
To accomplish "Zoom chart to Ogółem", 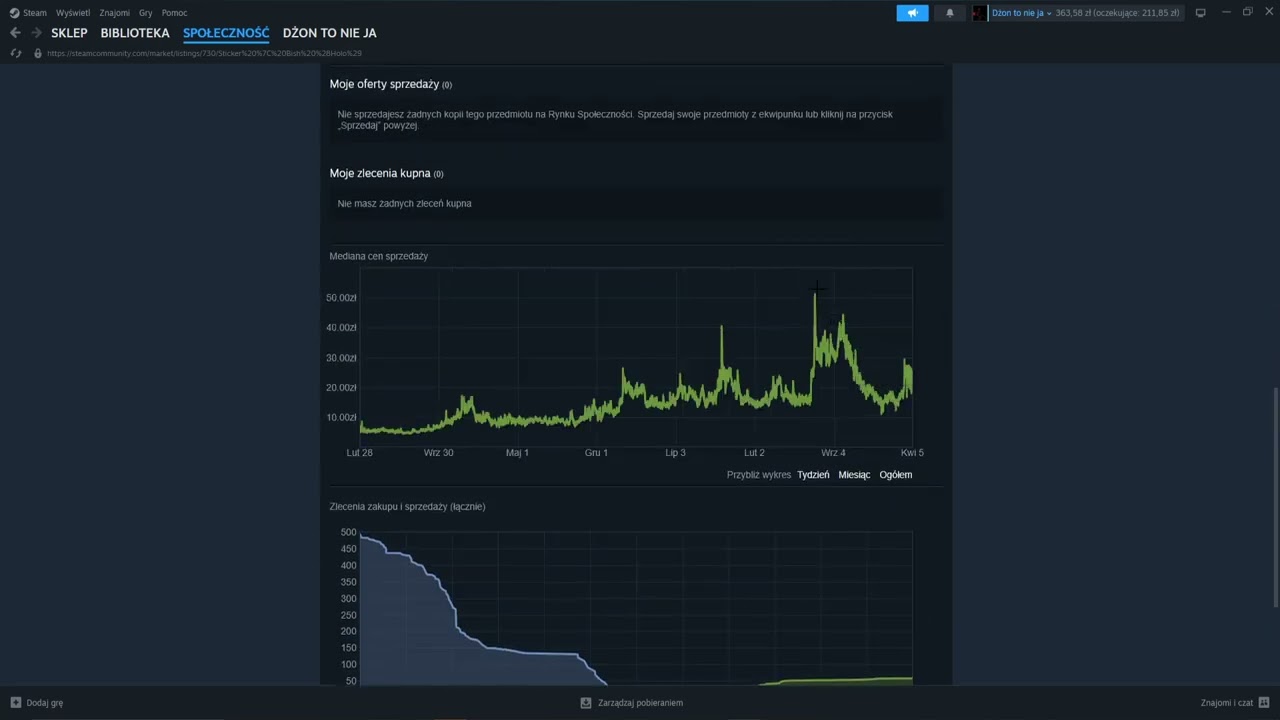I will click(x=895, y=475).
